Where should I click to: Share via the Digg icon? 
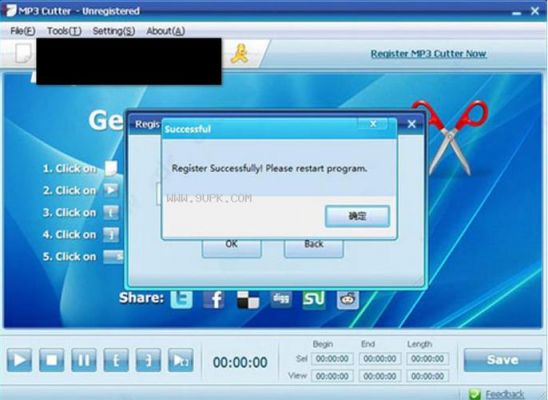(281, 299)
